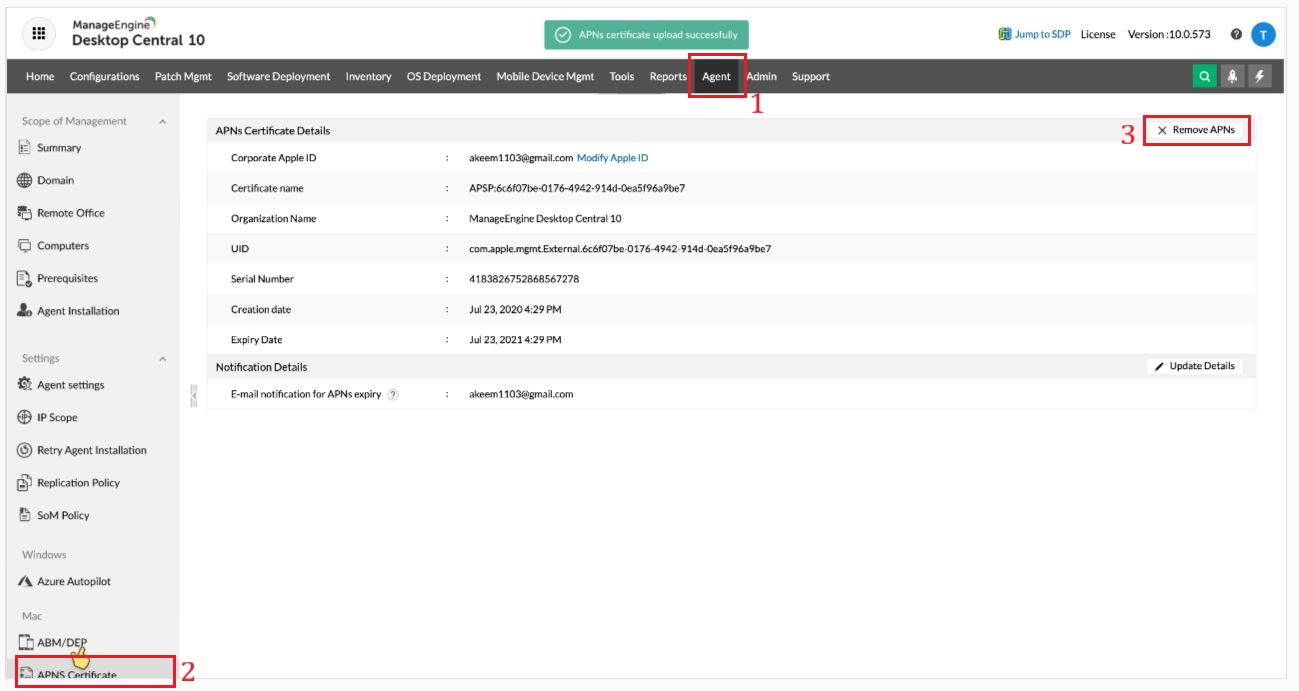The image size is (1299, 691).
Task: Click the Modify Apple ID link
Action: click(x=612, y=158)
